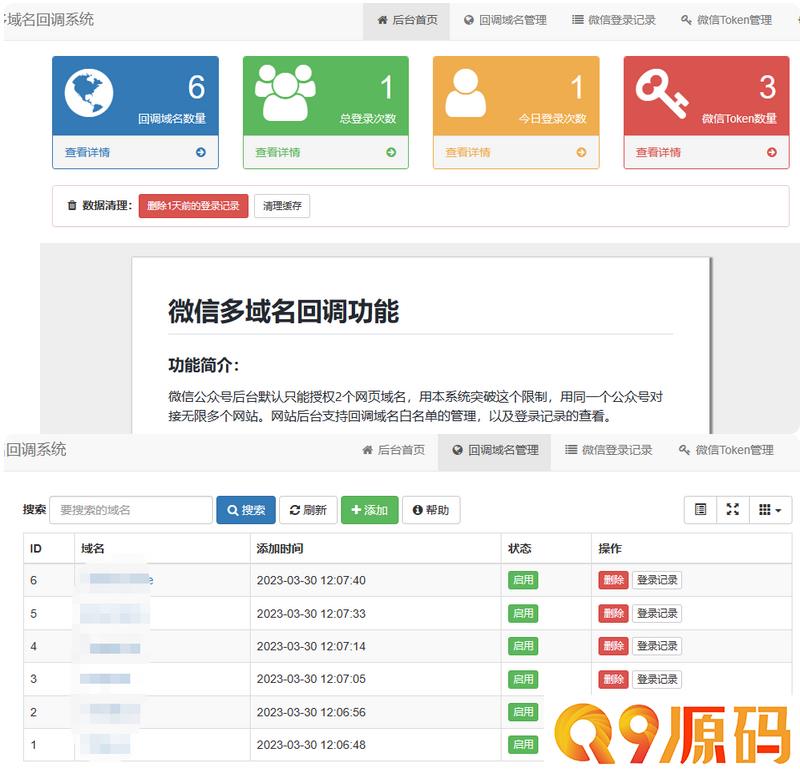Image resolution: width=800 pixels, height=772 pixels.
Task: Click red arrow icon beside 查看详情
Action: (771, 152)
